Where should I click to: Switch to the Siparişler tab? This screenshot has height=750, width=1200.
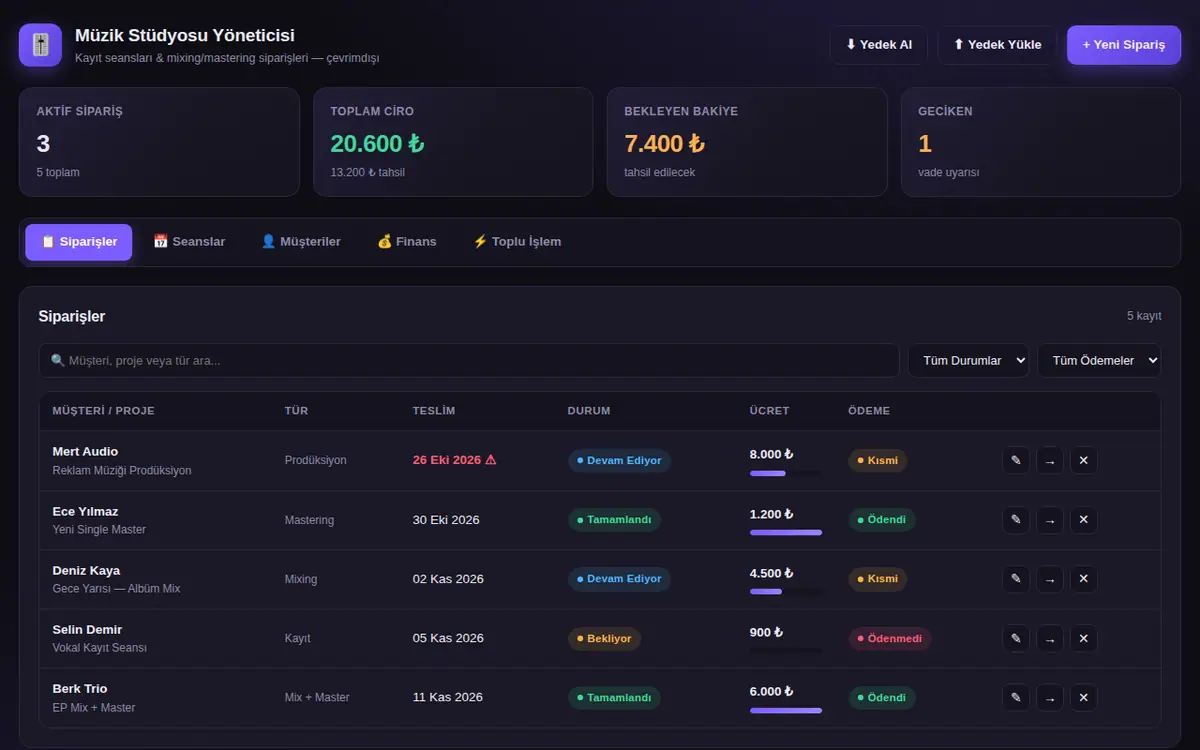79,242
